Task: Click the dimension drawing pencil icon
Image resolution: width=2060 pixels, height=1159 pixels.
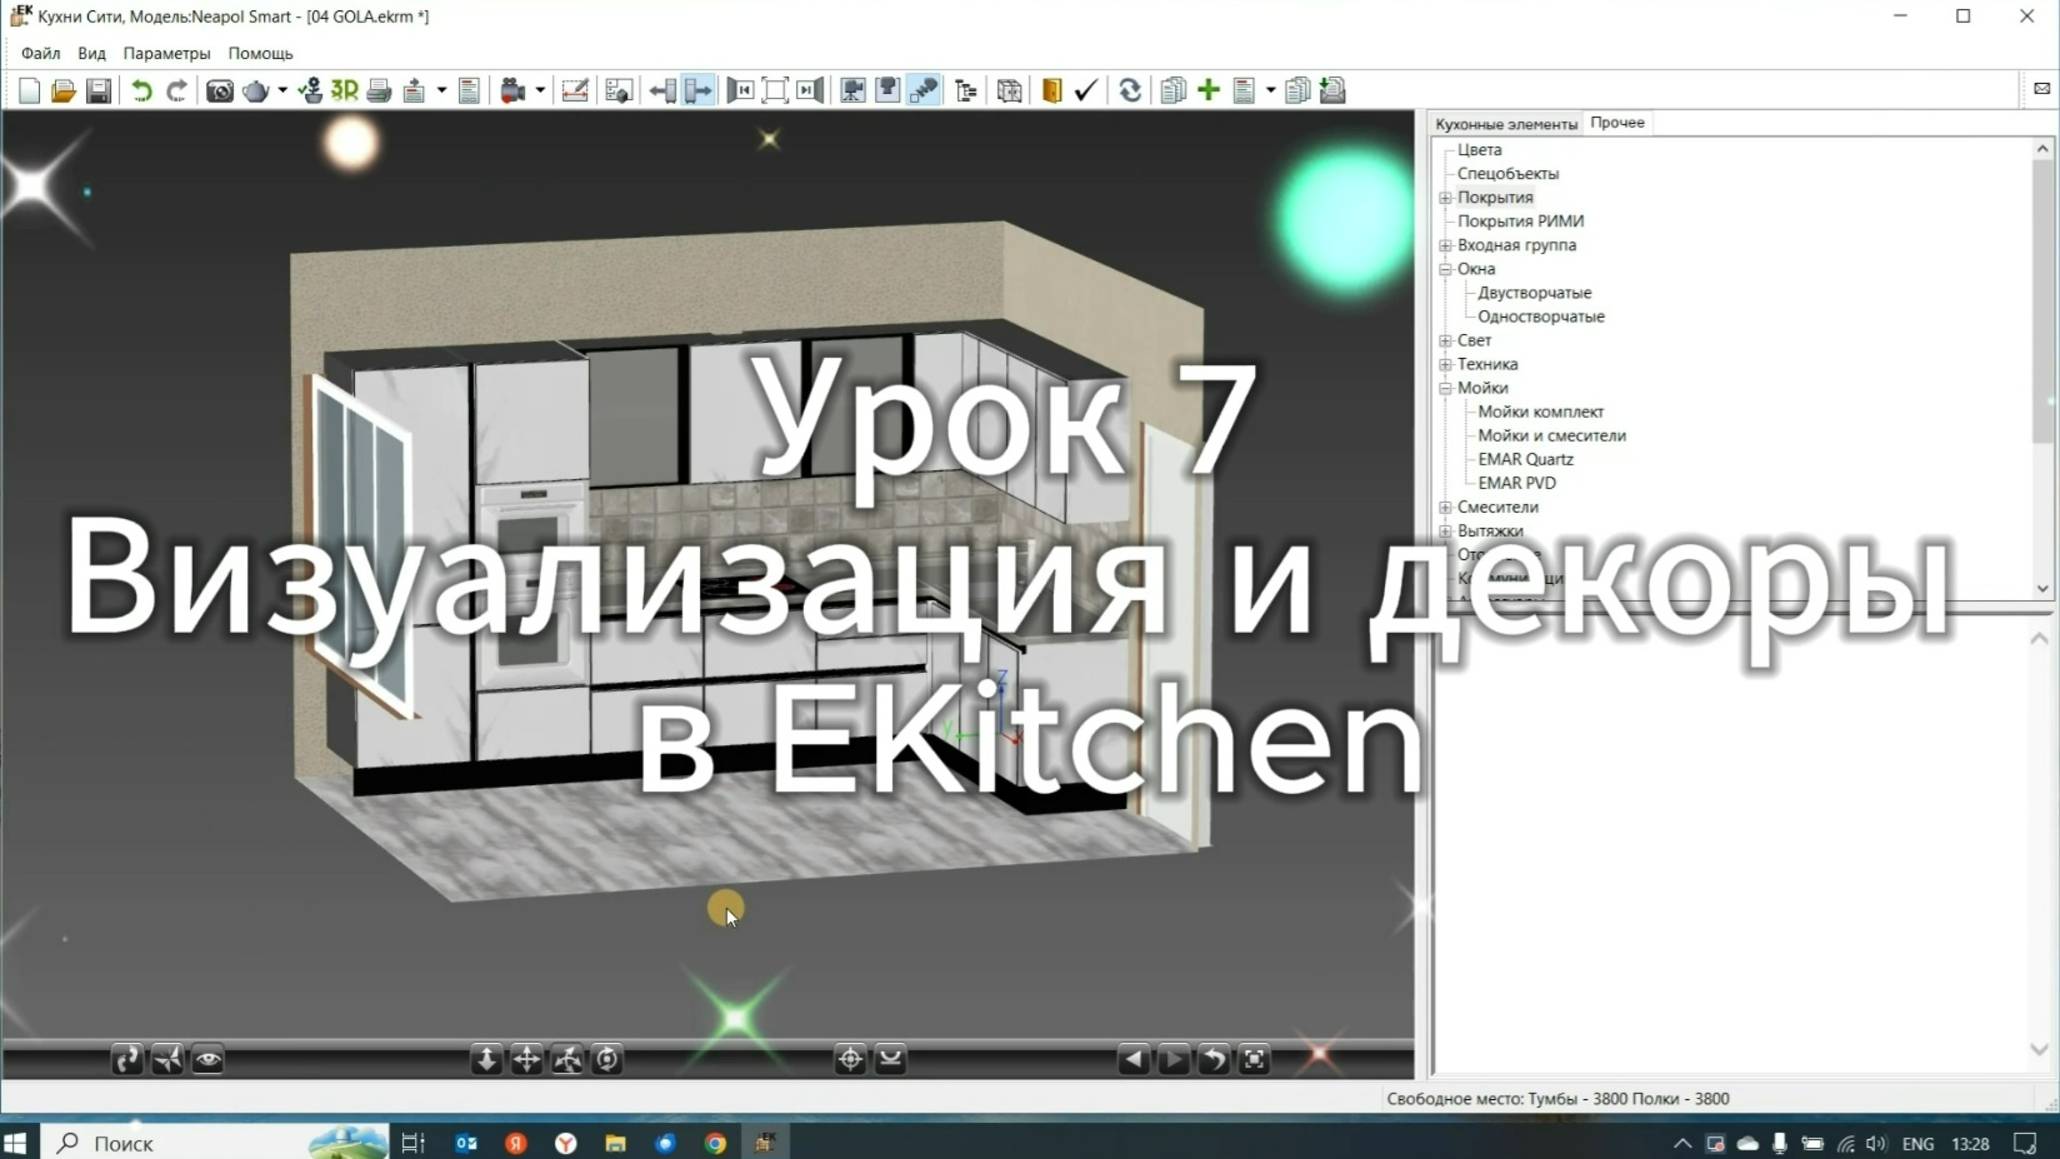Action: click(x=575, y=91)
